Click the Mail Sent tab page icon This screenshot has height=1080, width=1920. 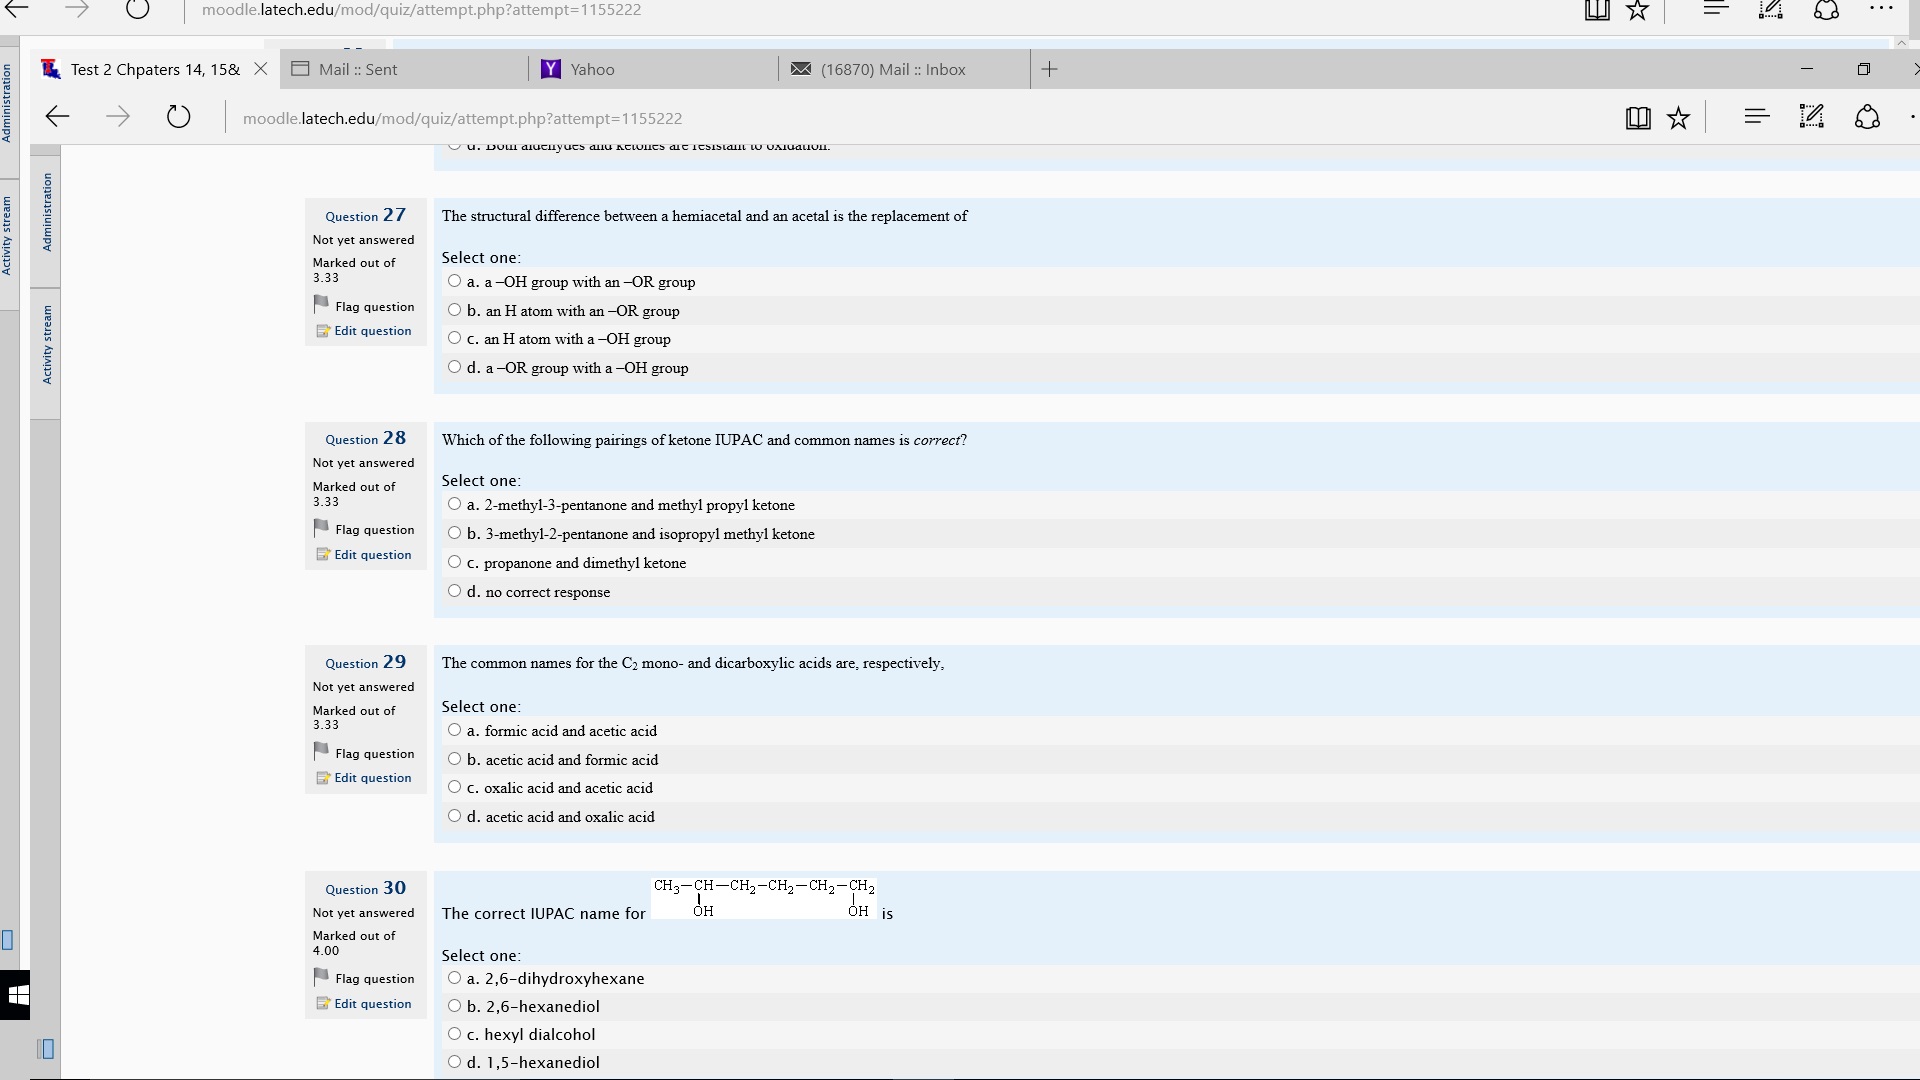pyautogui.click(x=300, y=69)
